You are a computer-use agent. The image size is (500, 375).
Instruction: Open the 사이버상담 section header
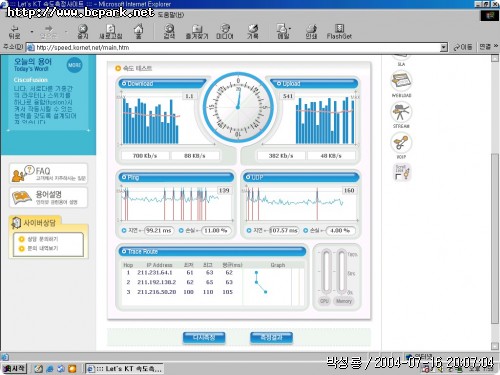(x=35, y=223)
